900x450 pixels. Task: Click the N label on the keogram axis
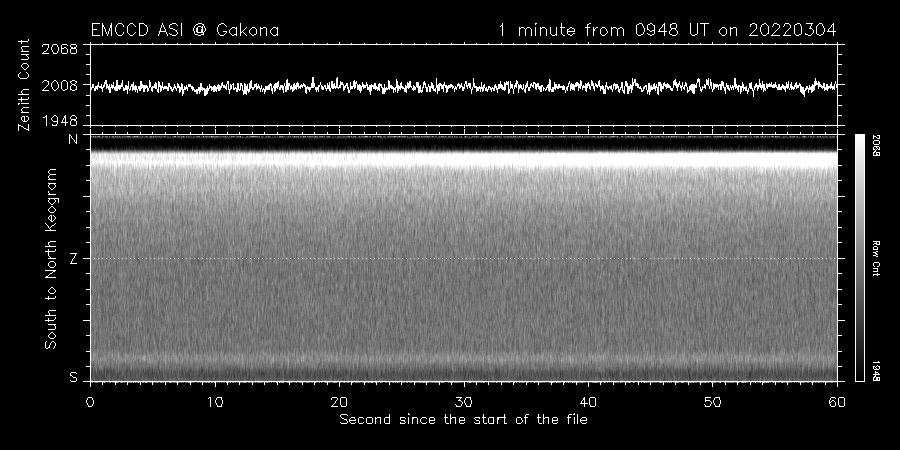point(73,139)
